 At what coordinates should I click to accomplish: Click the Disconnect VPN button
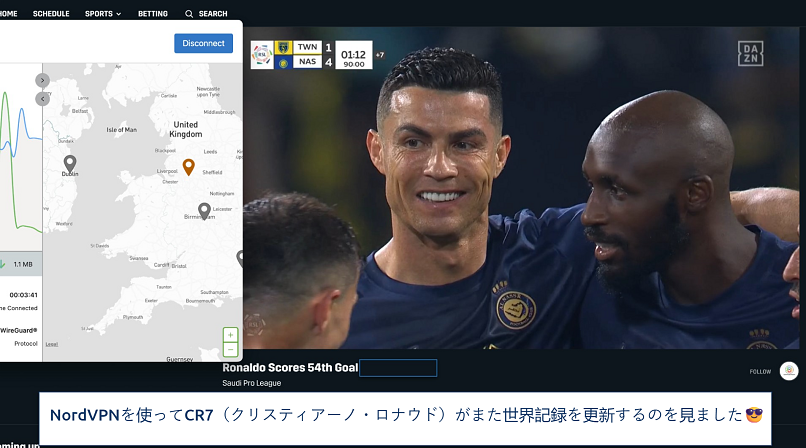coord(203,43)
